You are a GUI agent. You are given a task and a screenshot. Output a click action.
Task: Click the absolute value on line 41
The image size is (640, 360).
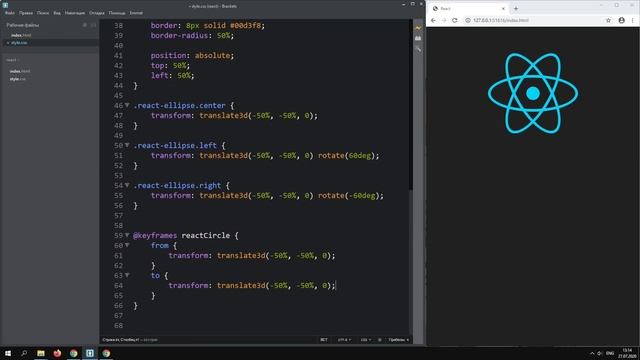pos(212,56)
